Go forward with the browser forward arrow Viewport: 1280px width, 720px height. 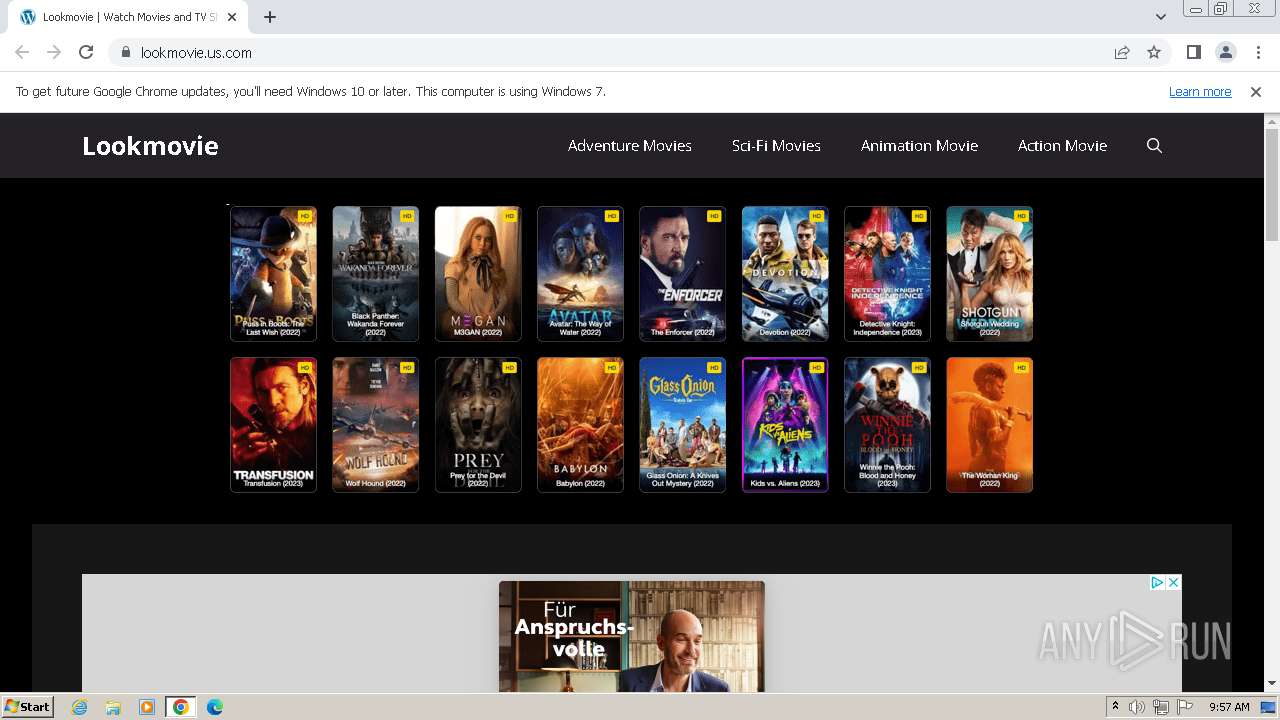tap(54, 52)
